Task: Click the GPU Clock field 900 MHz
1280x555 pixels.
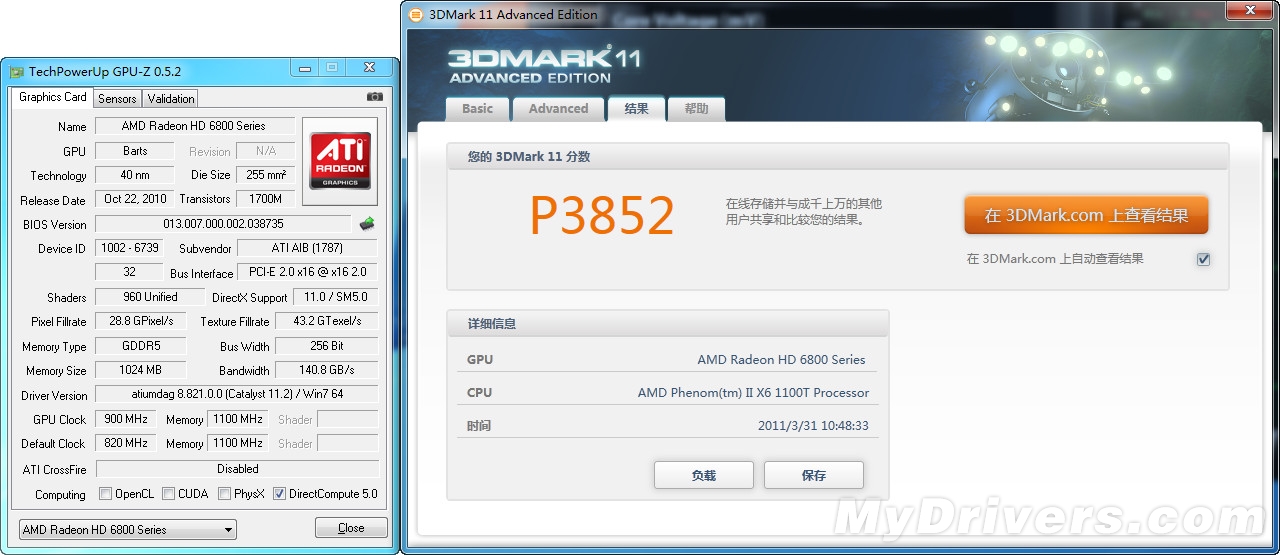Action: [125, 419]
